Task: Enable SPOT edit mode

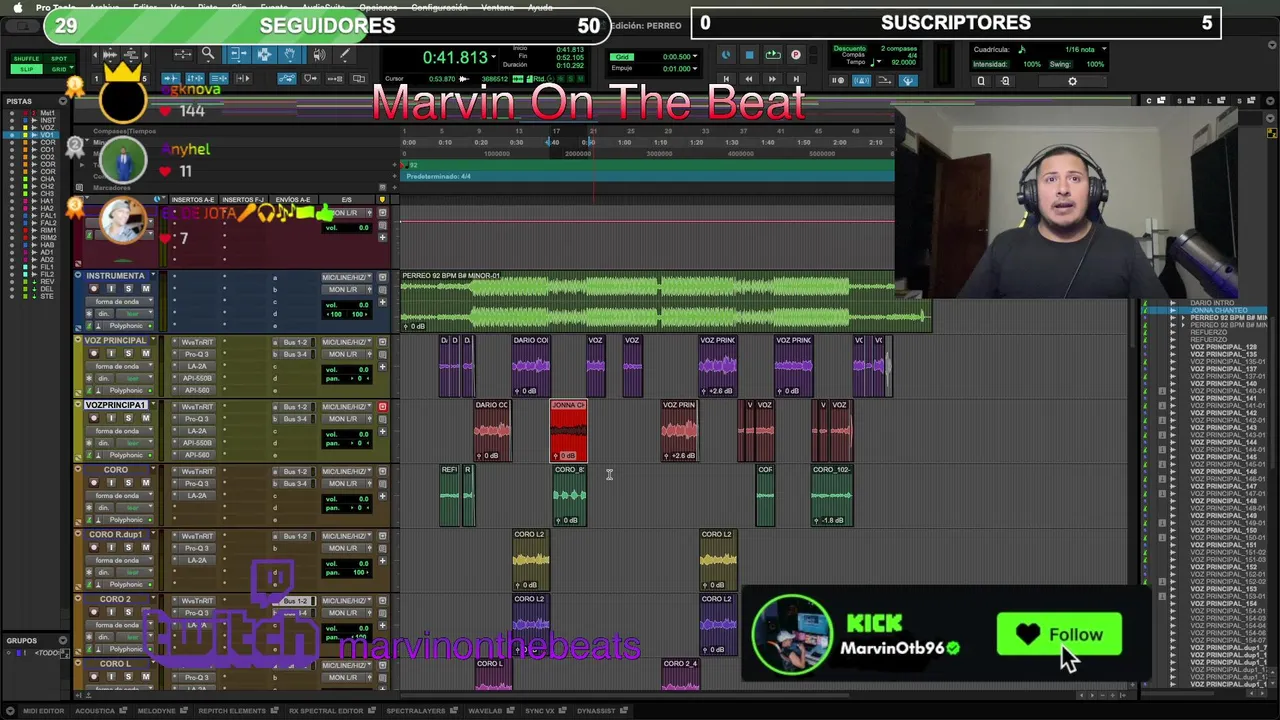Action: click(59, 59)
